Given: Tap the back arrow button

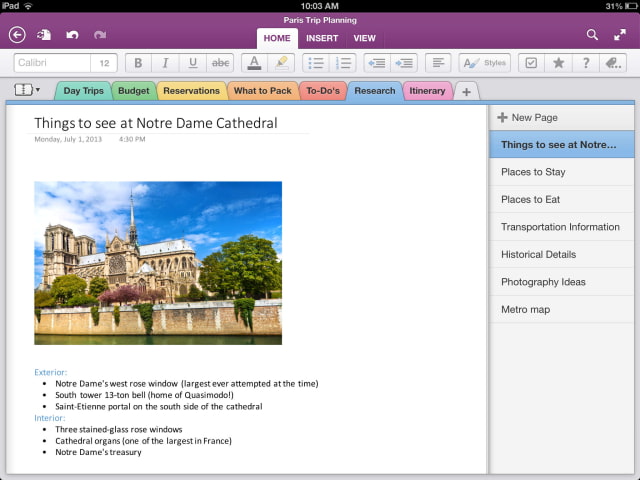Looking at the screenshot, I should pyautogui.click(x=17, y=35).
